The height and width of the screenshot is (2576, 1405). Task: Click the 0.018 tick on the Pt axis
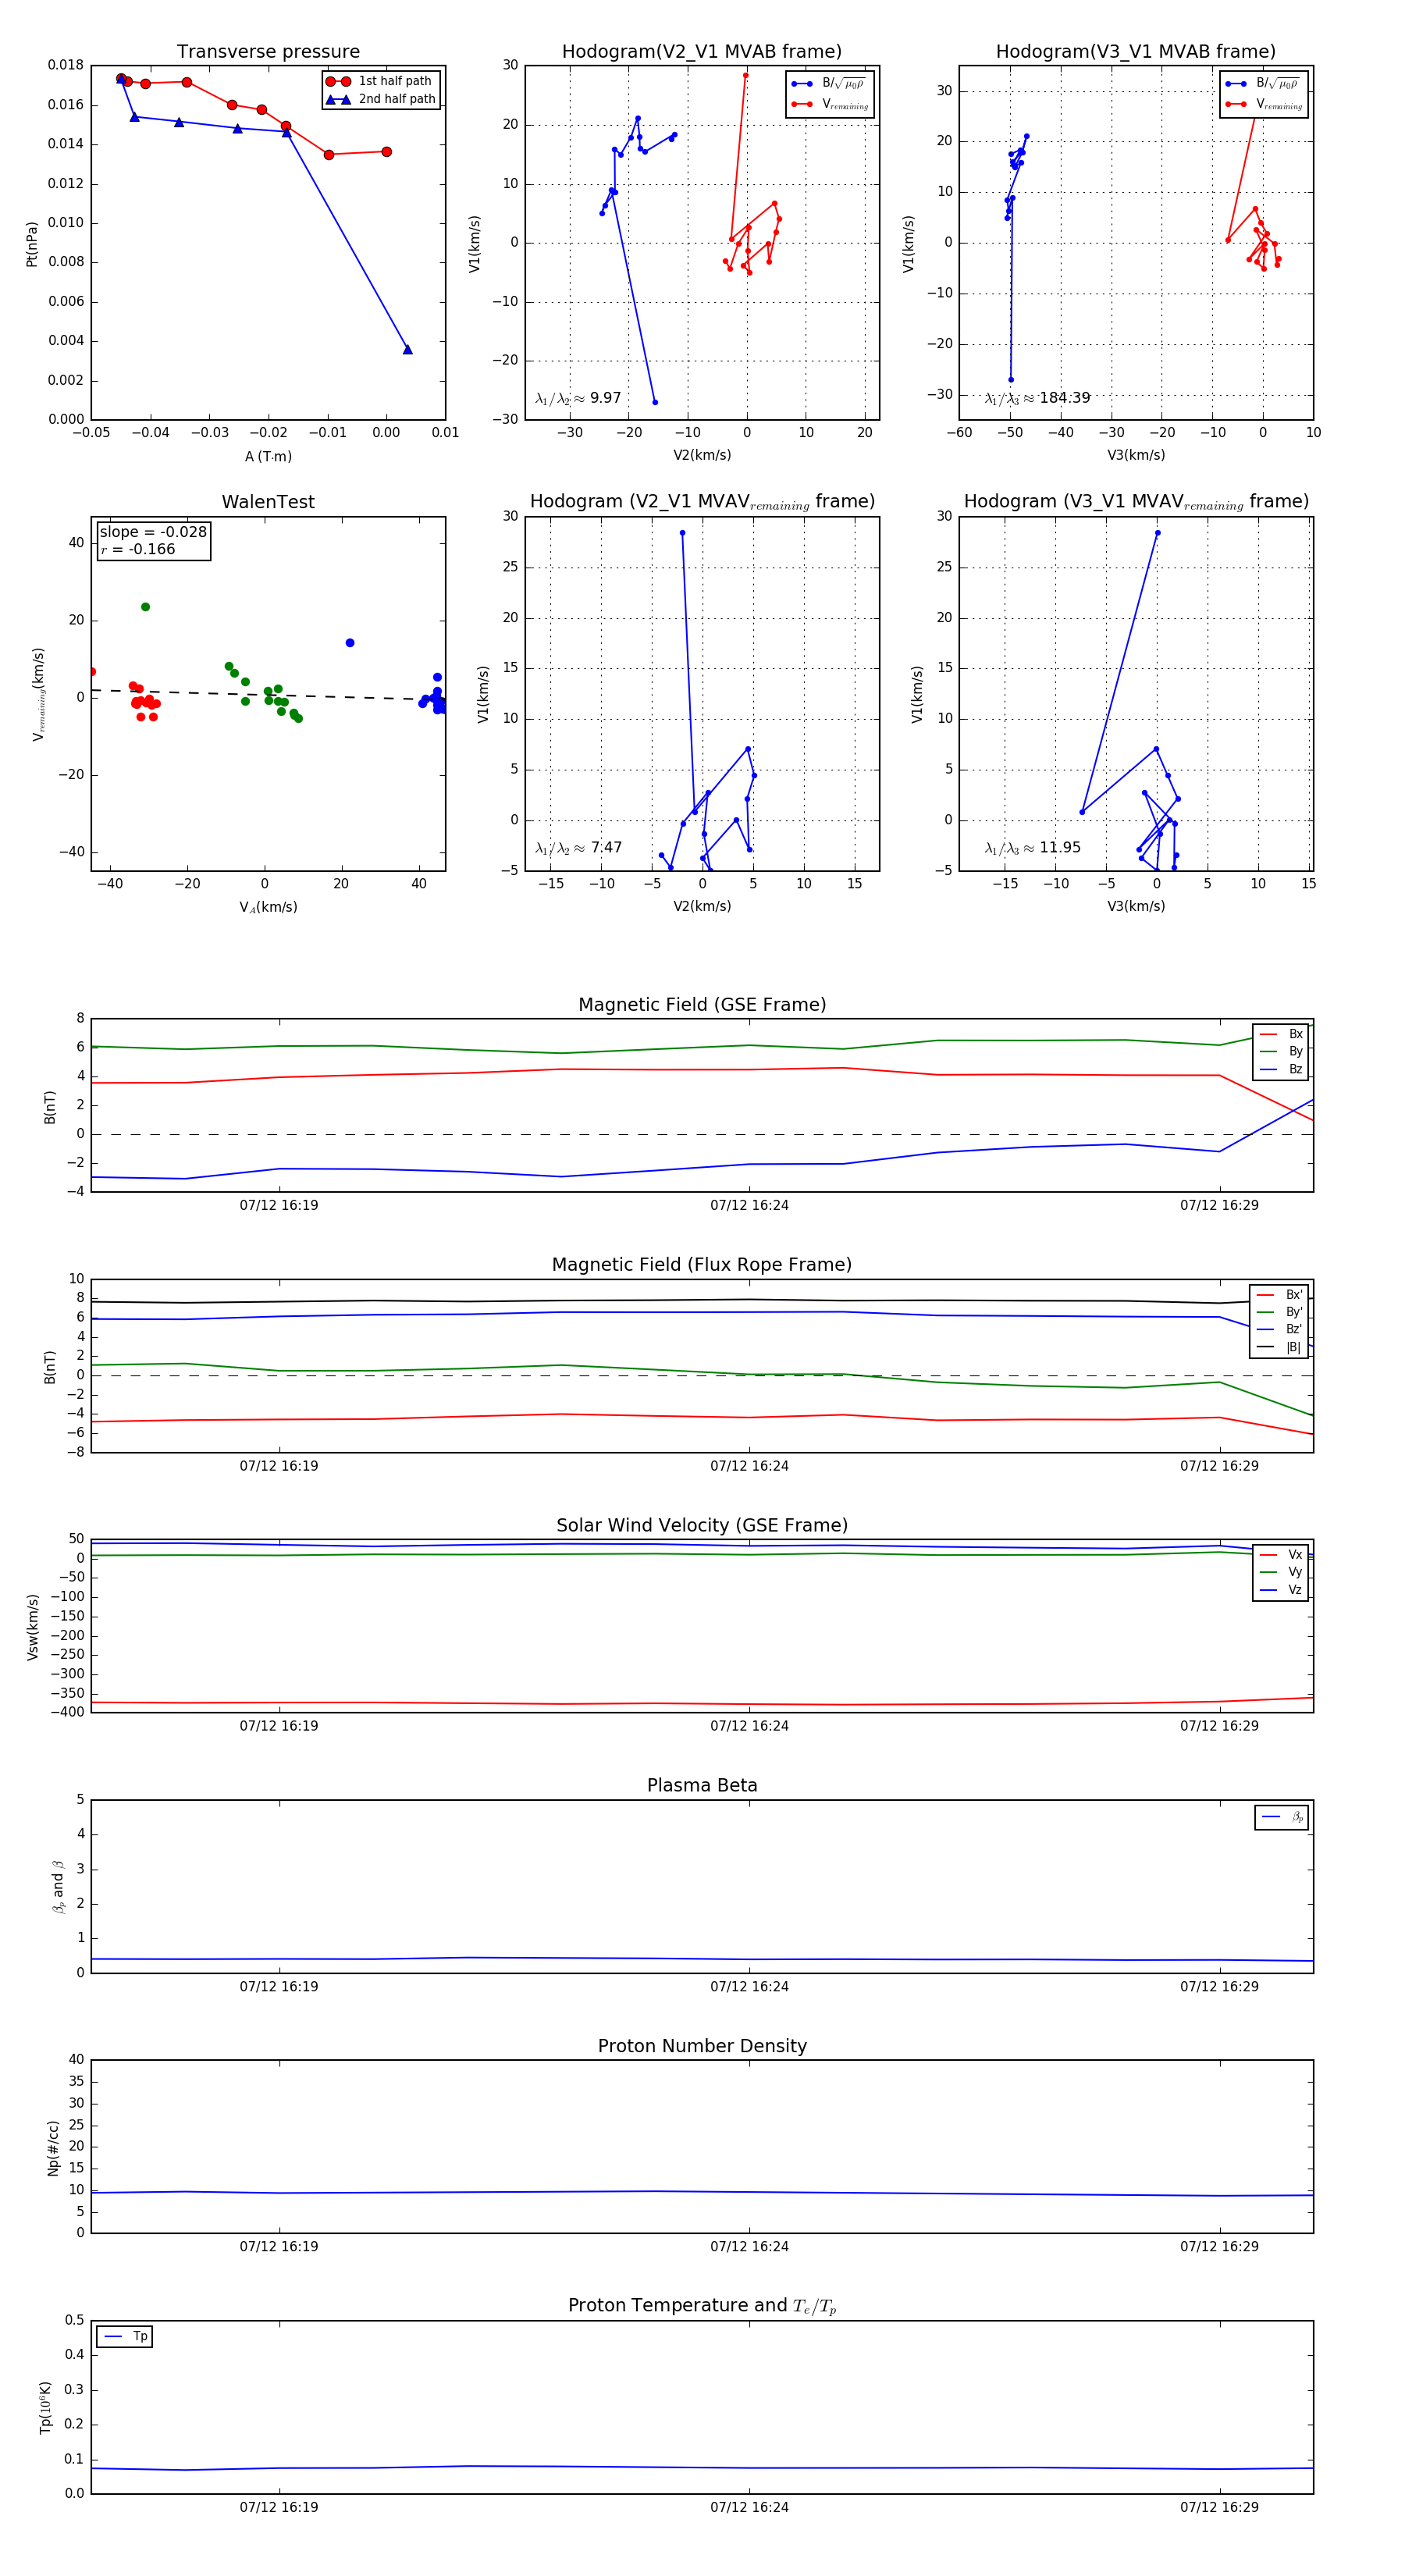[66, 65]
